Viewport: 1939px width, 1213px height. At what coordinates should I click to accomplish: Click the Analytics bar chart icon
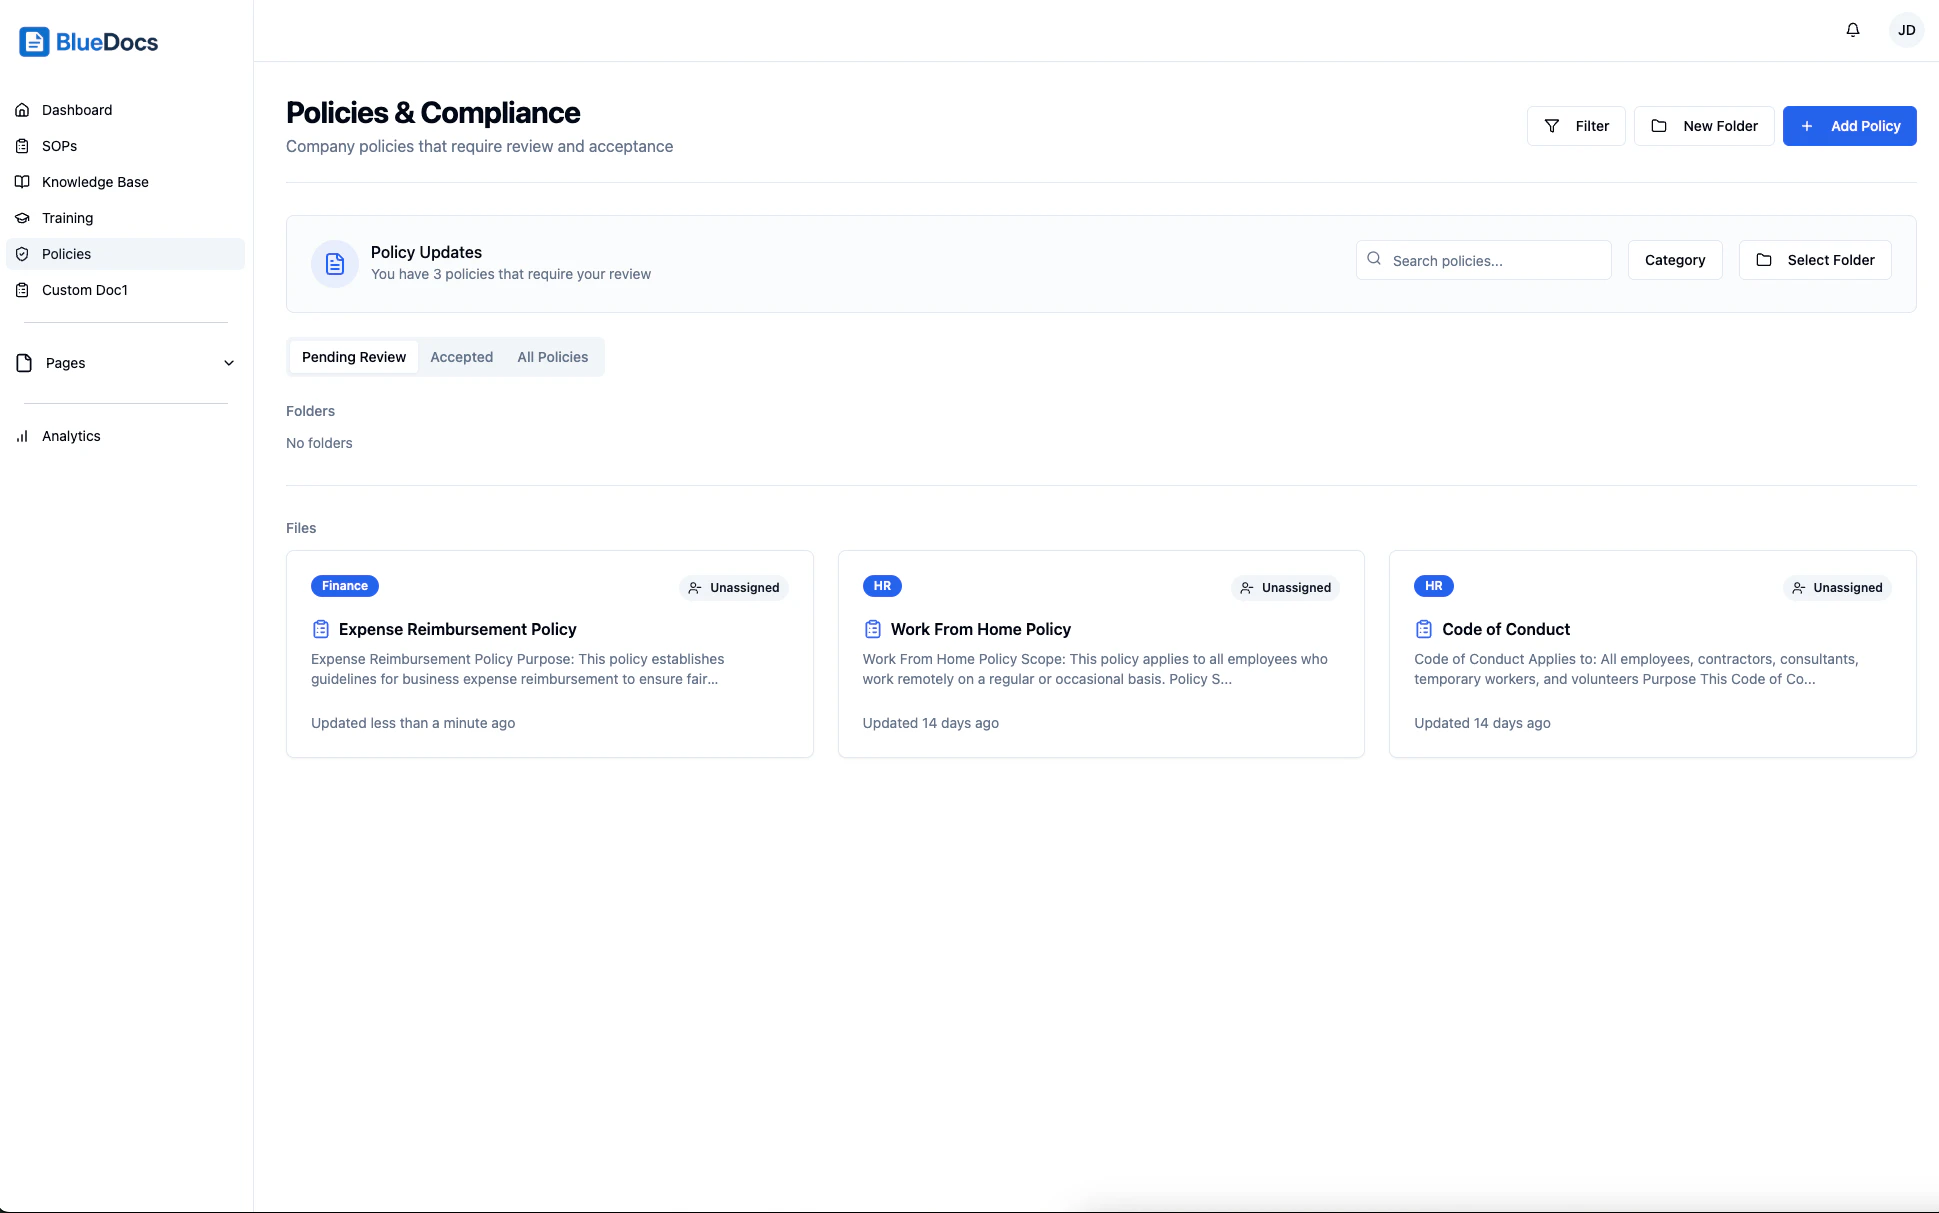coord(23,436)
